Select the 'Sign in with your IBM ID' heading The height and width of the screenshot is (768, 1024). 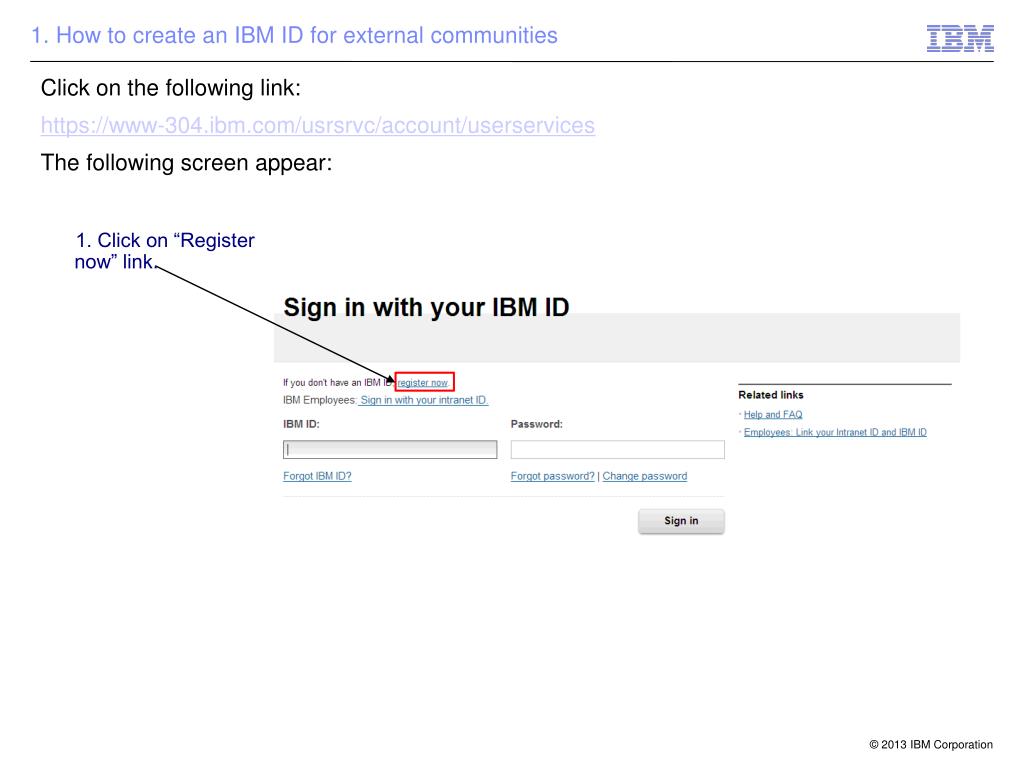pos(426,307)
